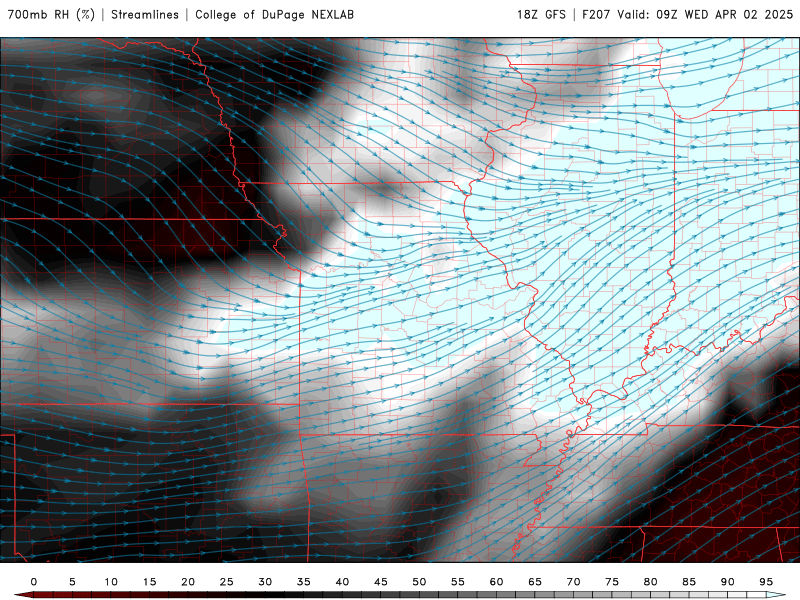Click the 'Valid: 09Z WED APR 02 2025' text
The image size is (800, 600).
(705, 15)
